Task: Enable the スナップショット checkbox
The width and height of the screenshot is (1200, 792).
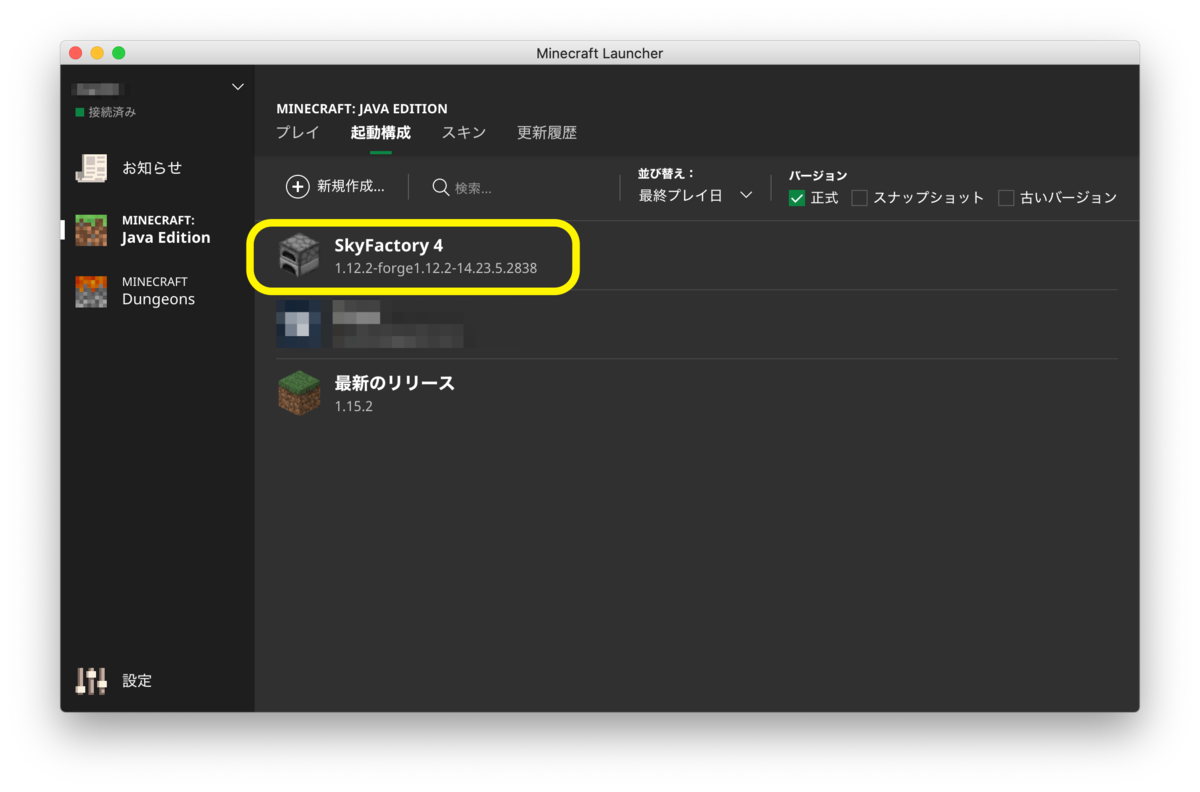Action: 859,198
